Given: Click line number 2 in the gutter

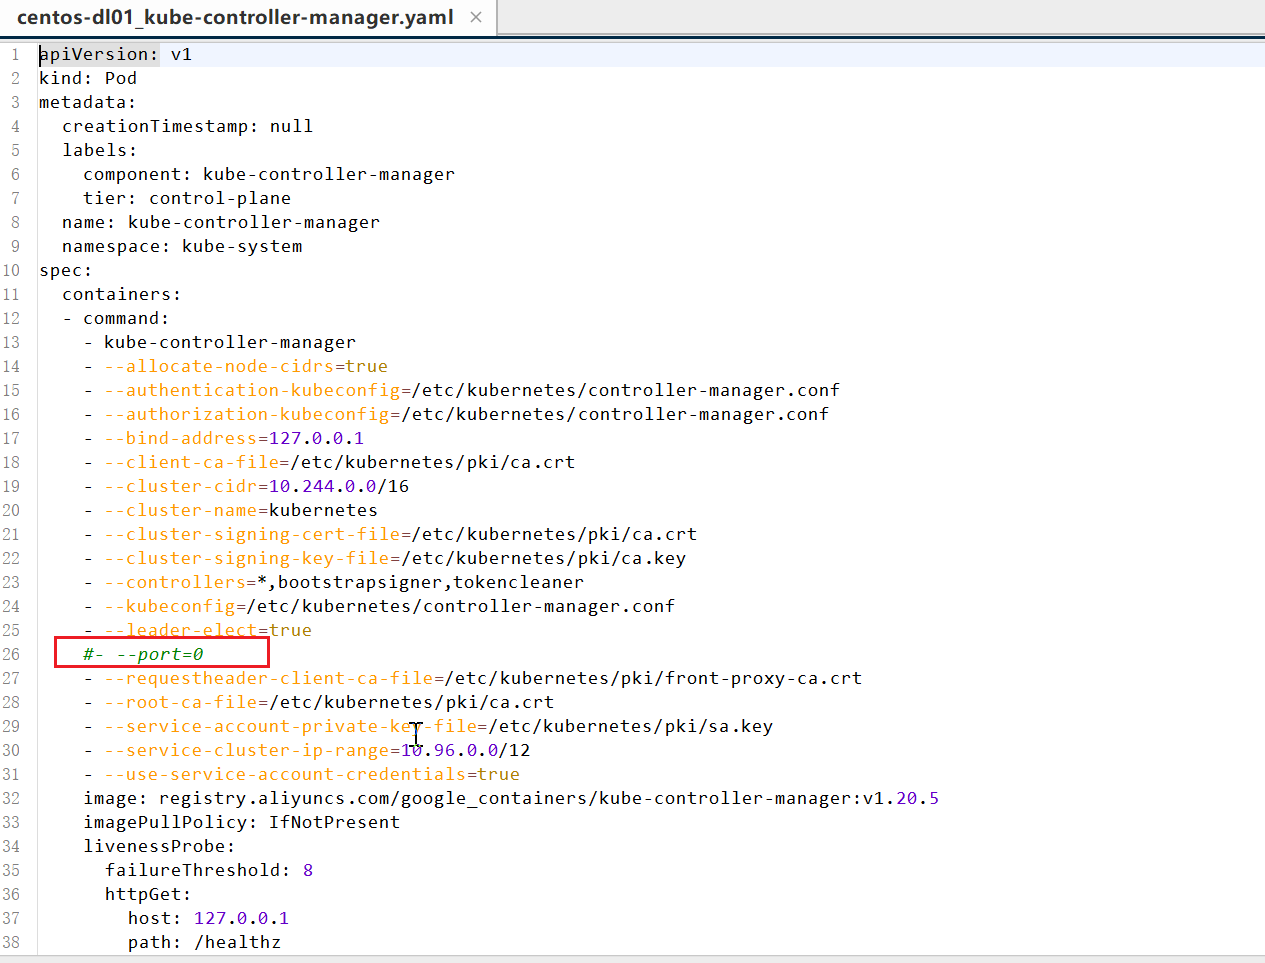Looking at the screenshot, I should point(15,78).
